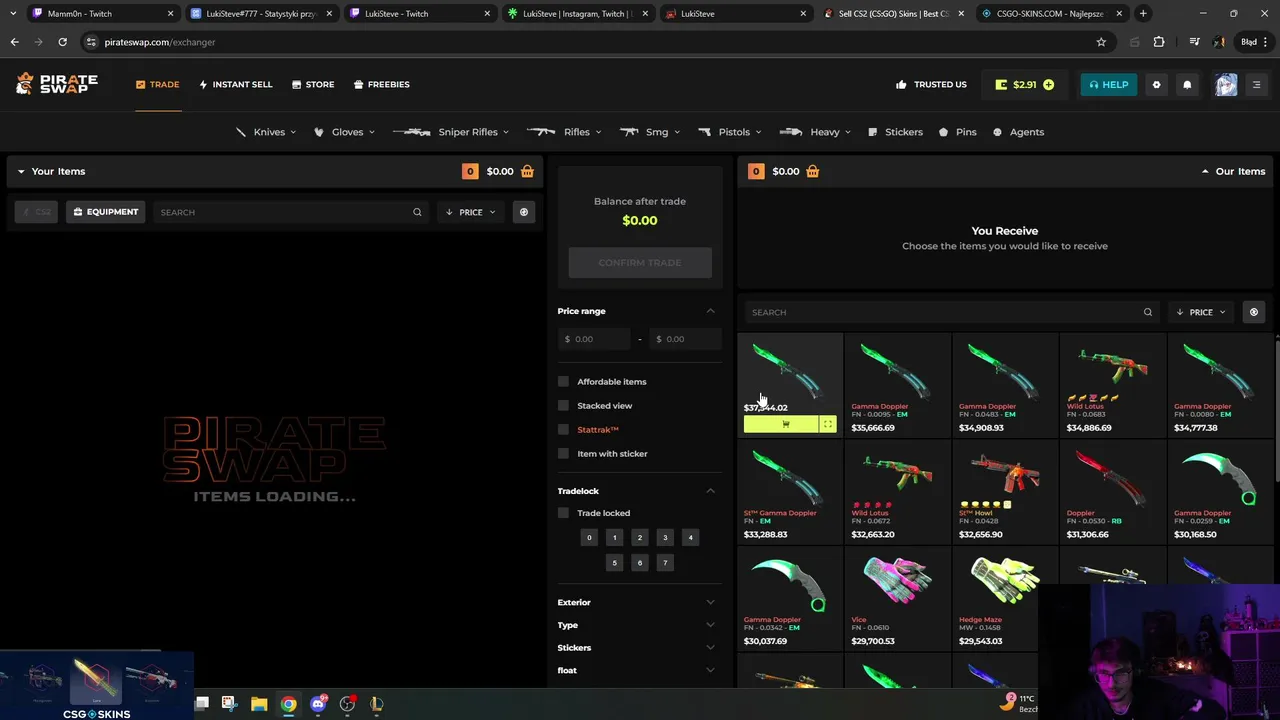This screenshot has width=1280, height=720.
Task: Select the EQUIPMENT inventory button
Action: coord(105,212)
